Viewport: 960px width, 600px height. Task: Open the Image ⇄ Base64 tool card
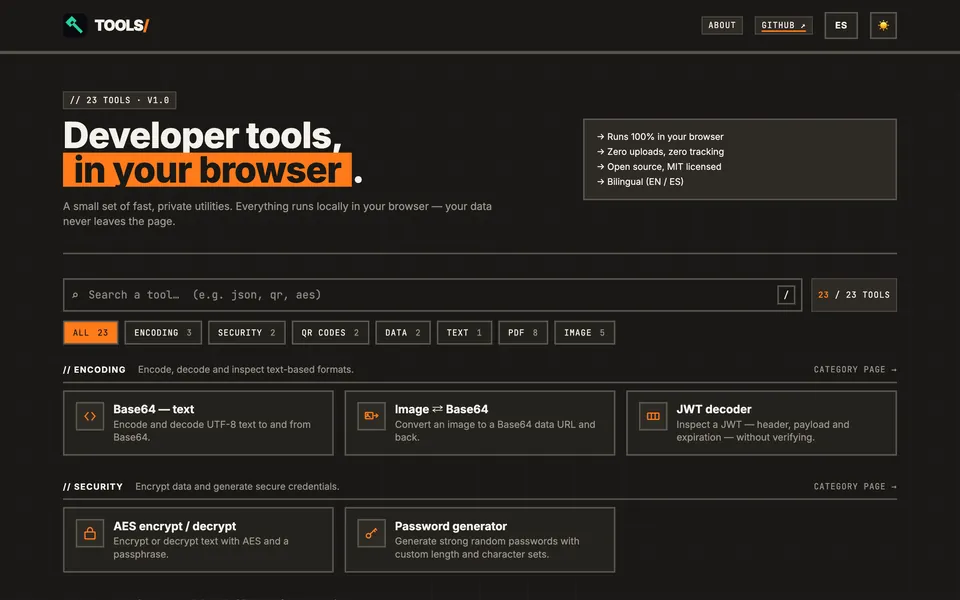coord(480,422)
